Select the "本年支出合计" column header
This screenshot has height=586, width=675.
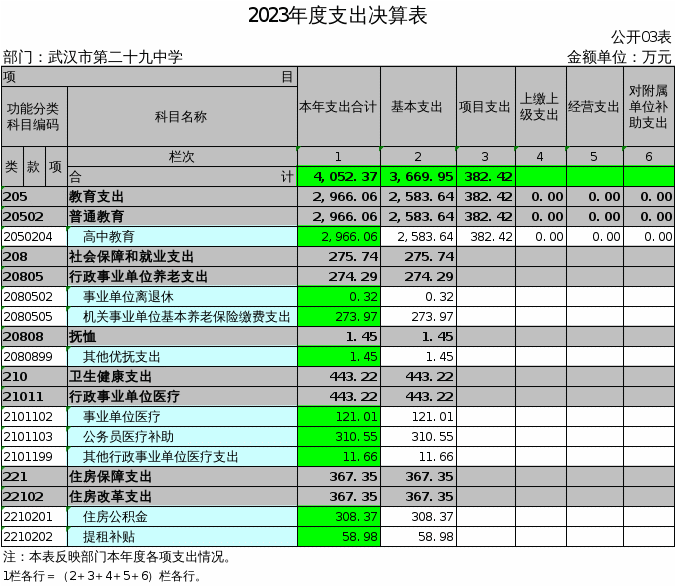pyautogui.click(x=338, y=107)
